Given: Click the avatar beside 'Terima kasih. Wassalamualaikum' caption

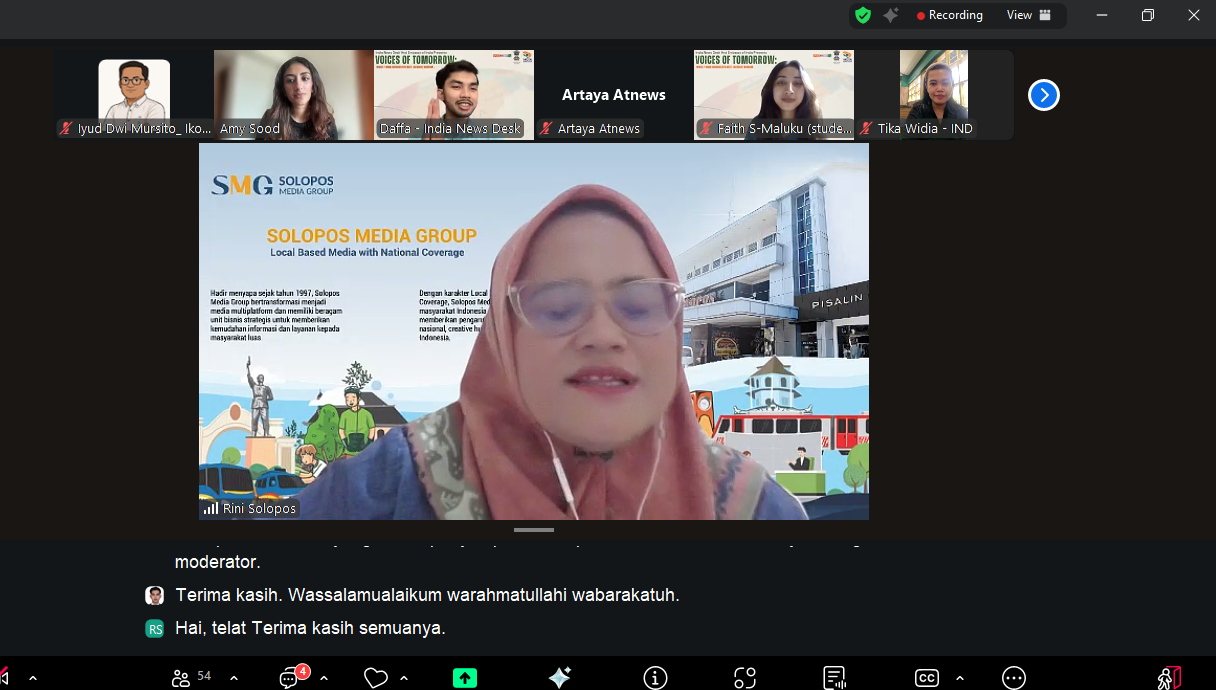Looking at the screenshot, I should pyautogui.click(x=155, y=595).
